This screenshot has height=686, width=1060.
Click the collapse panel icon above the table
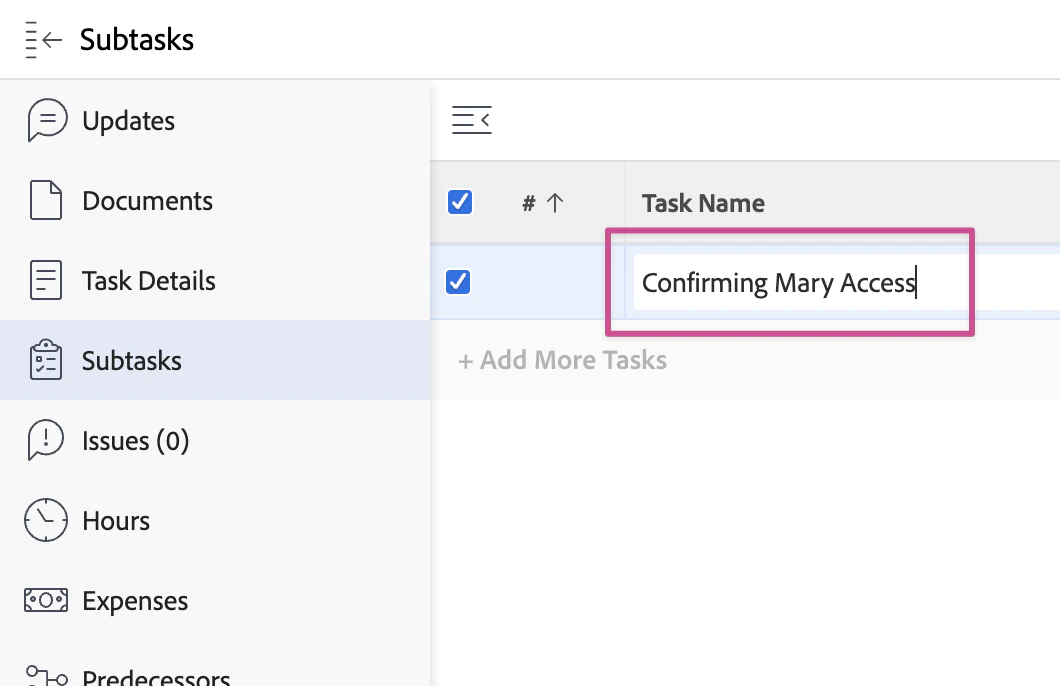(x=471, y=119)
